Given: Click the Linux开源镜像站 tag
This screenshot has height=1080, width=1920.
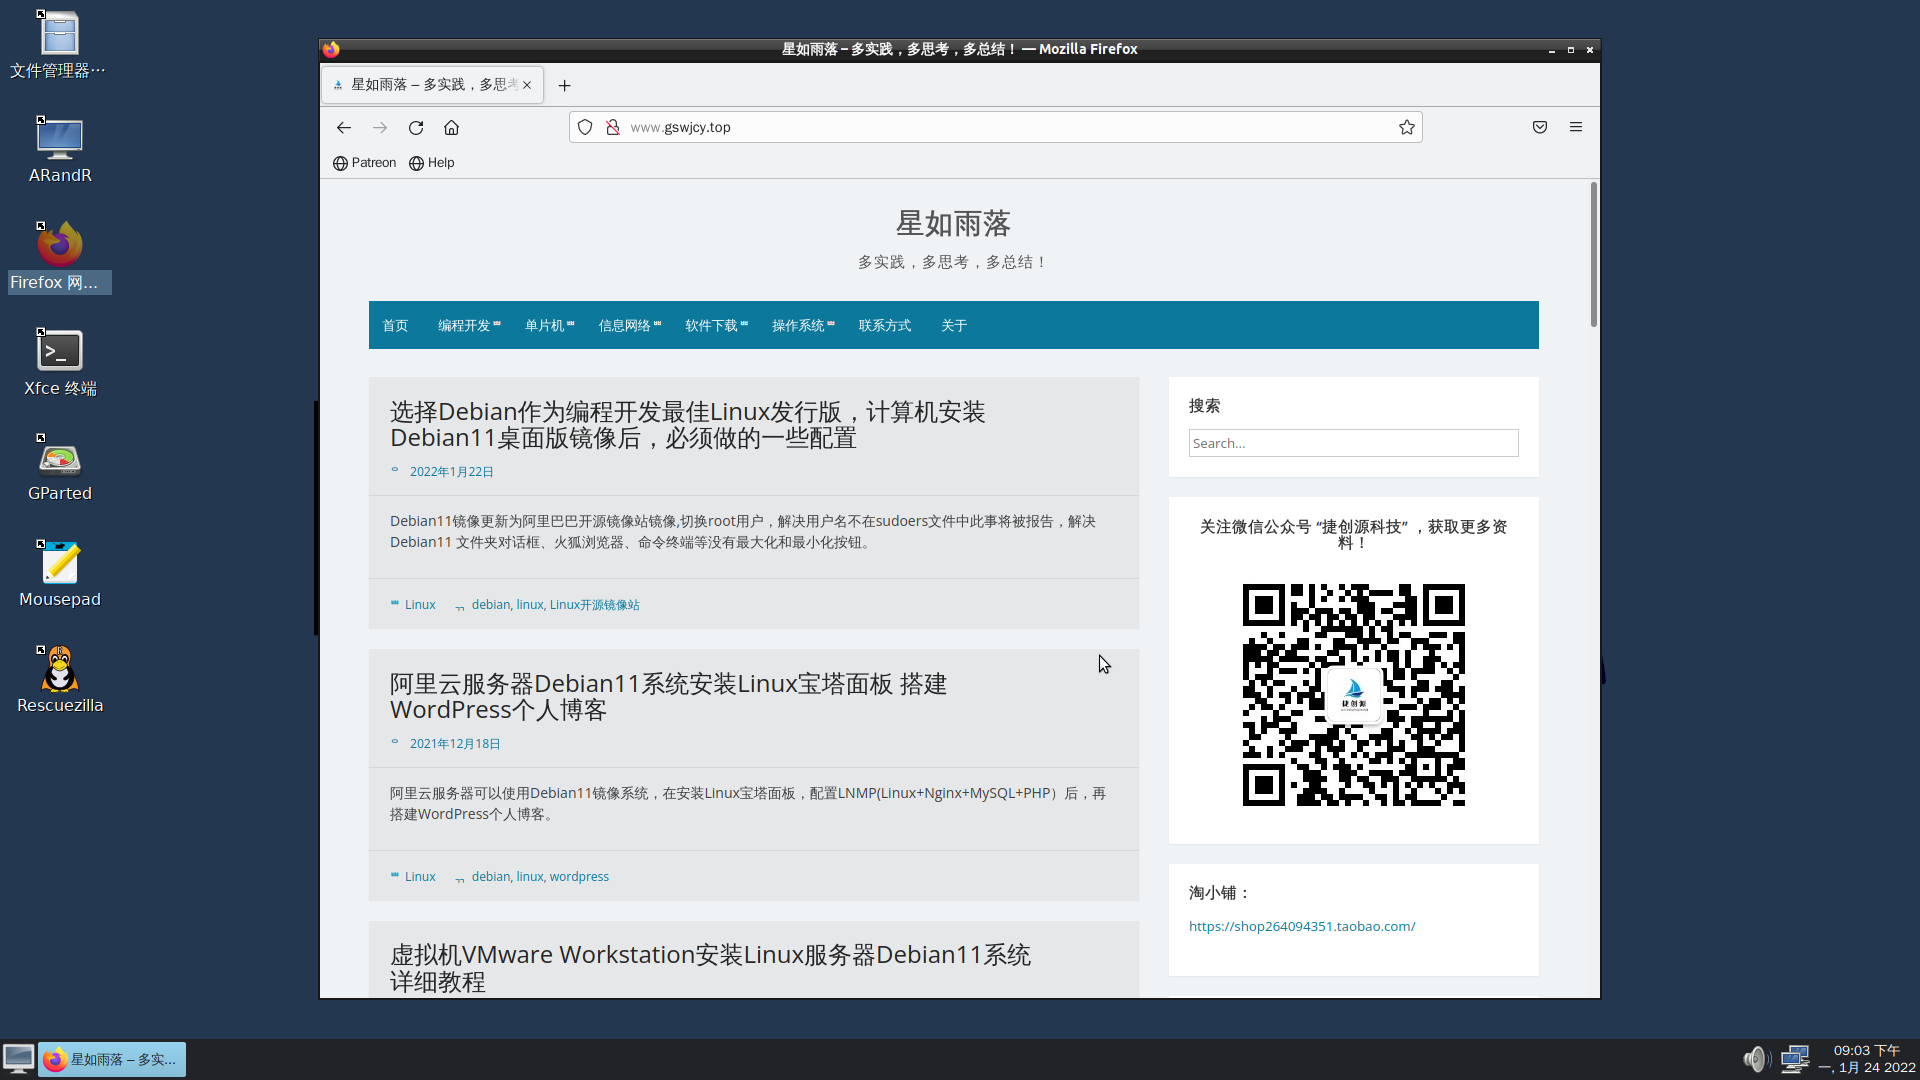Looking at the screenshot, I should tap(594, 605).
